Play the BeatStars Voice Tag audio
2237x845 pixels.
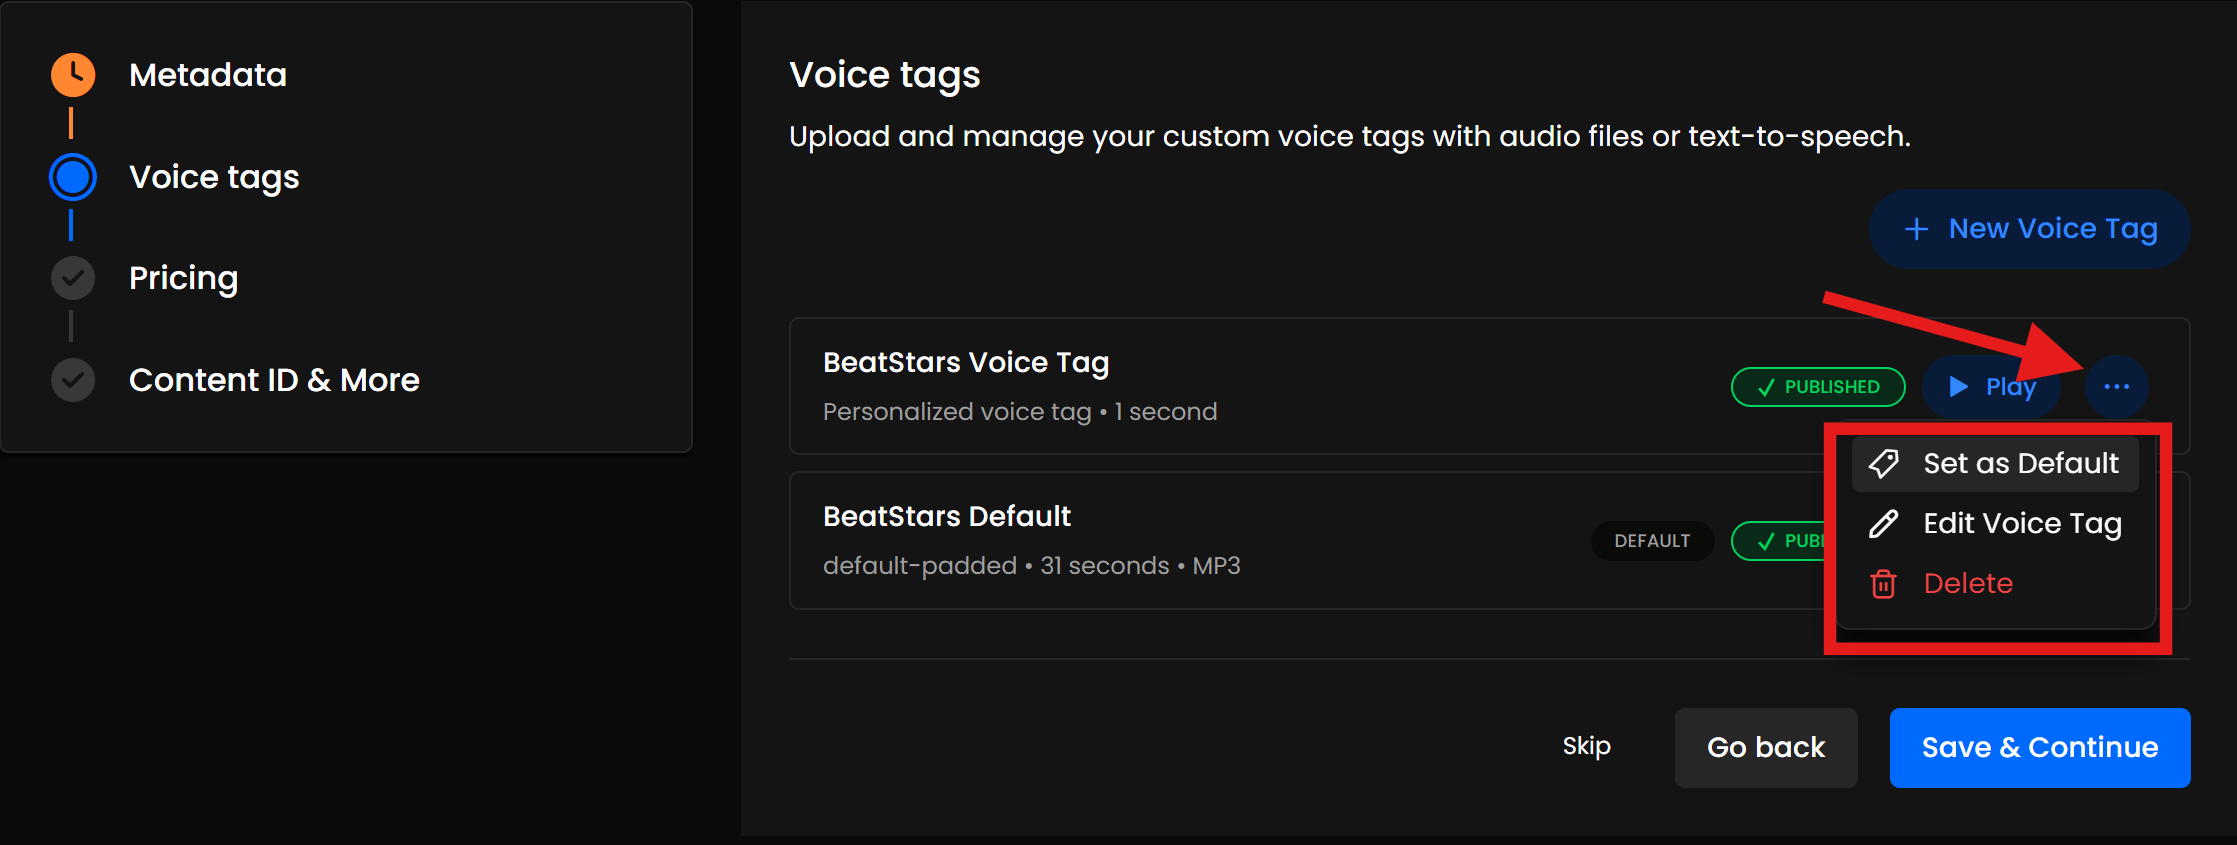(x=1990, y=387)
